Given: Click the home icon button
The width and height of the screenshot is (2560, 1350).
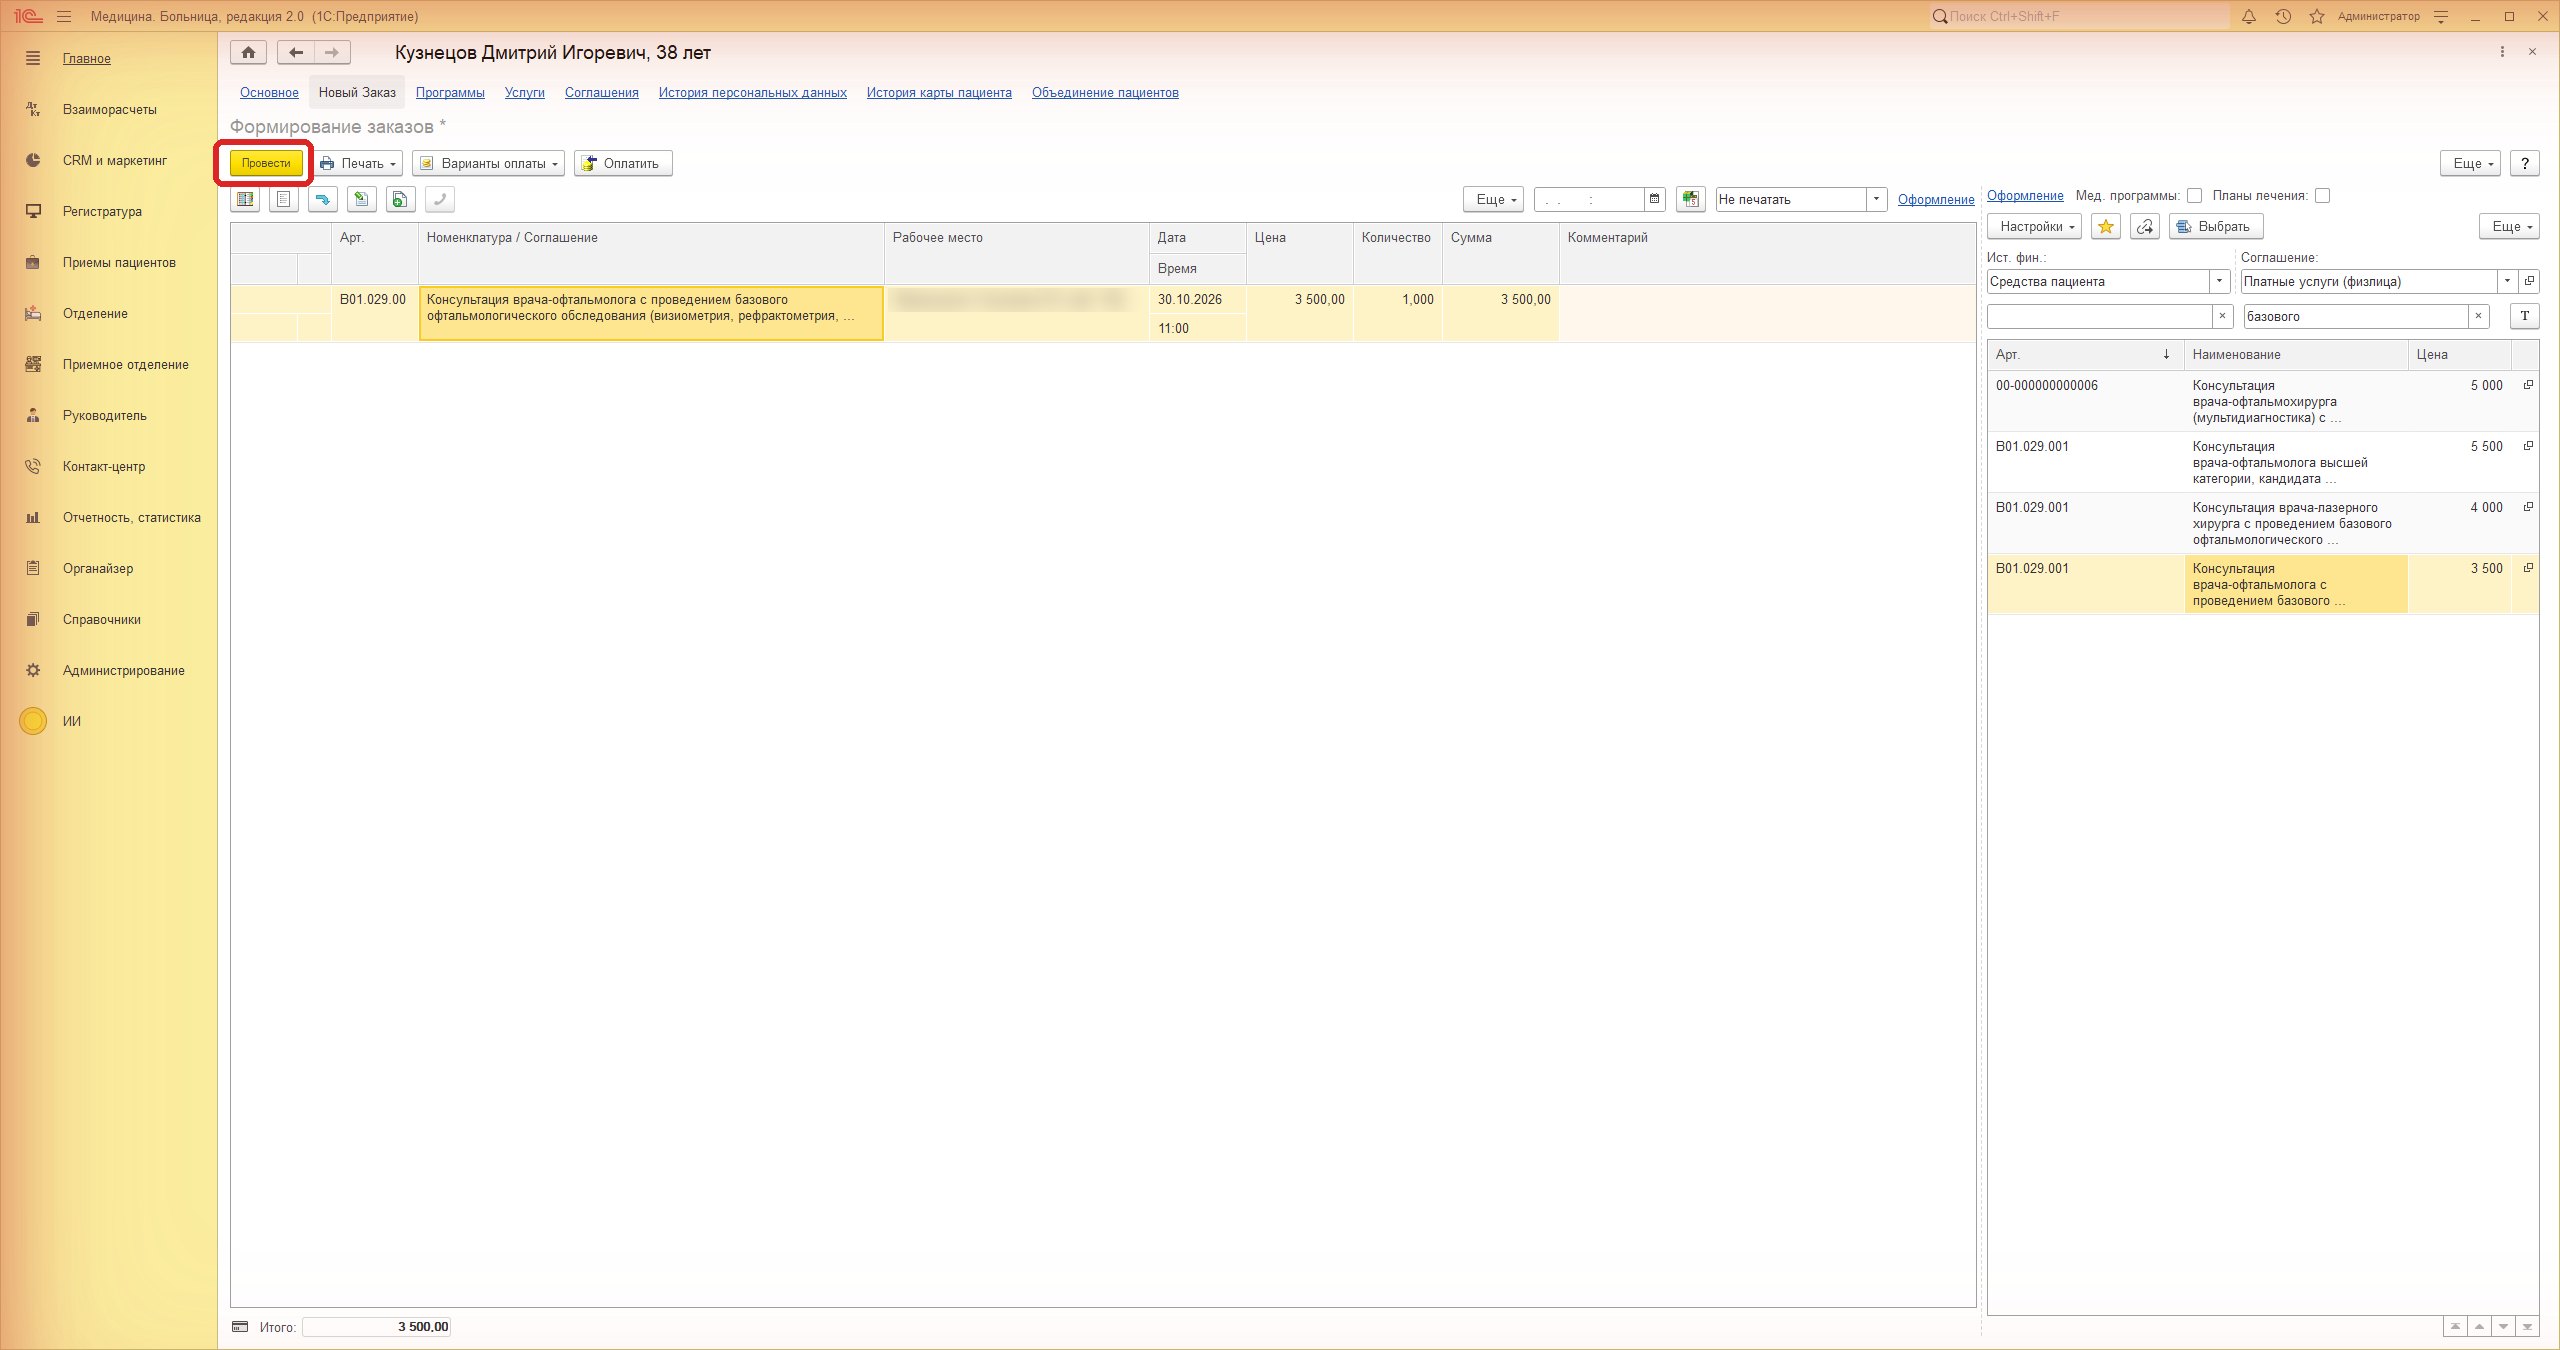Looking at the screenshot, I should (x=248, y=53).
